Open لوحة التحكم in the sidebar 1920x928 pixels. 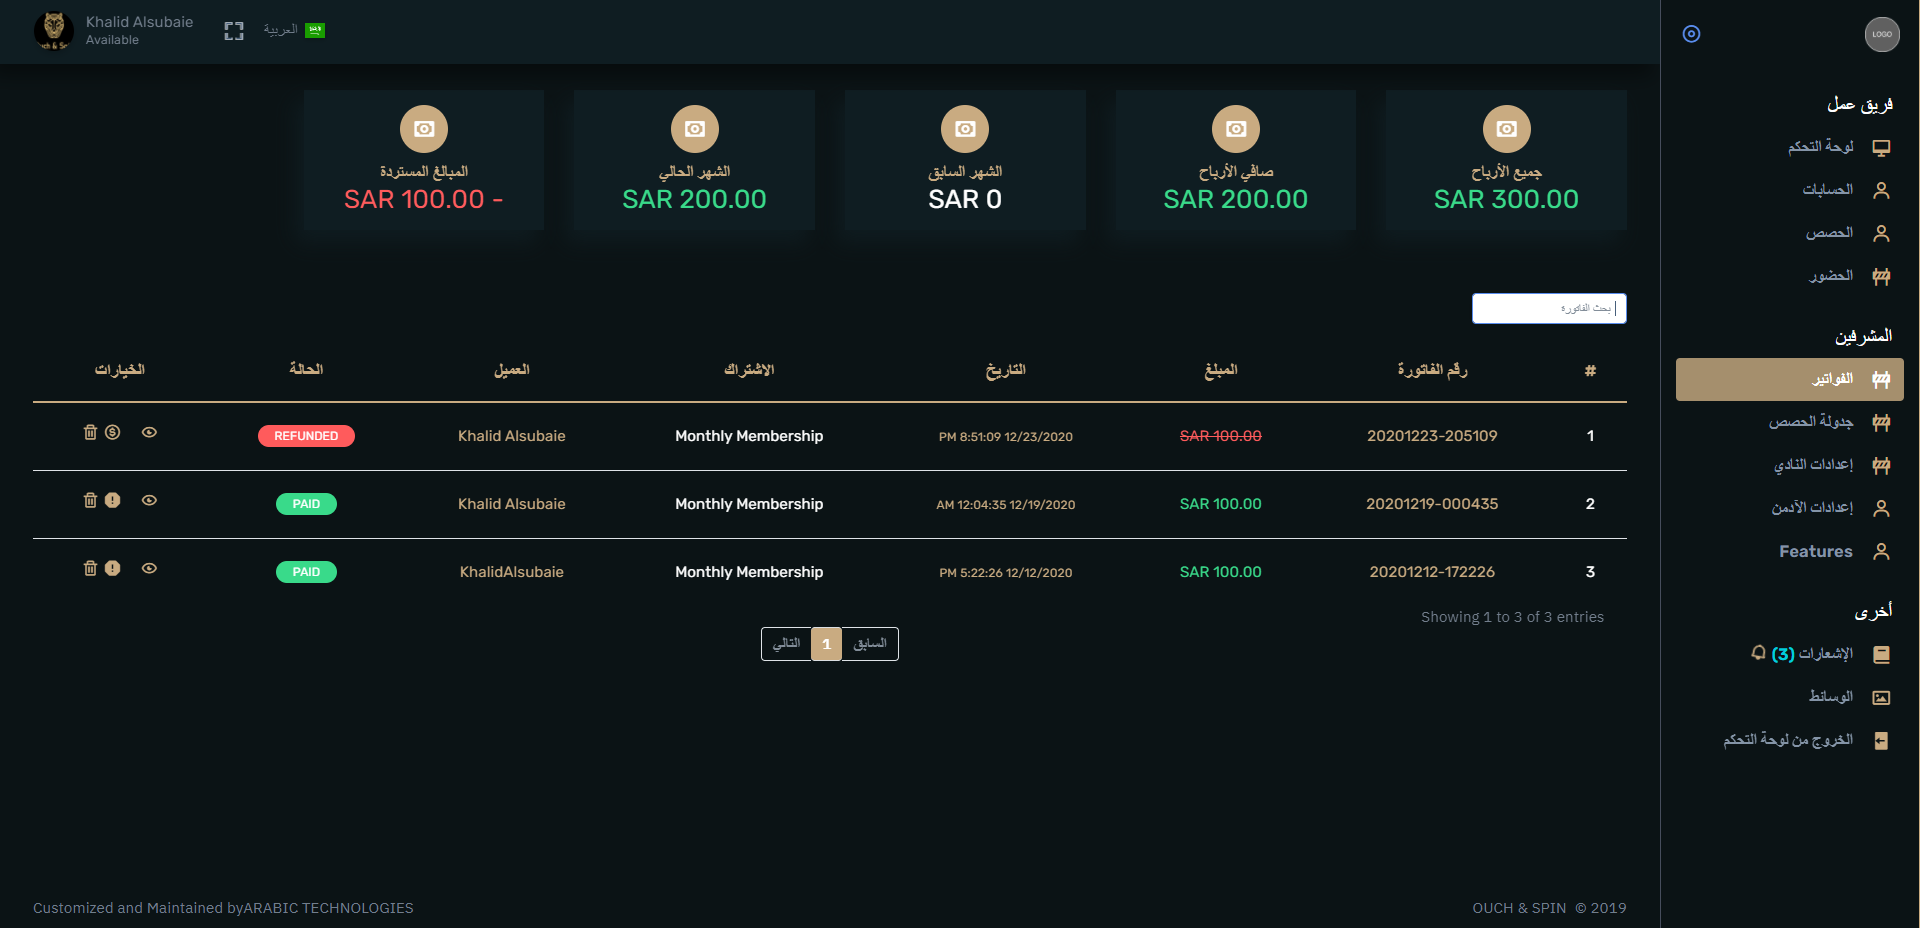pyautogui.click(x=1820, y=147)
